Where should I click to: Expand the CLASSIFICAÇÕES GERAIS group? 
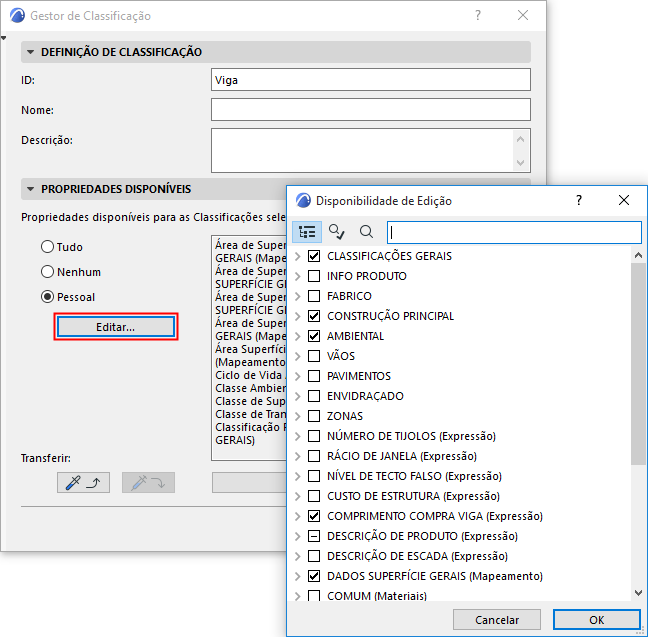tap(298, 256)
